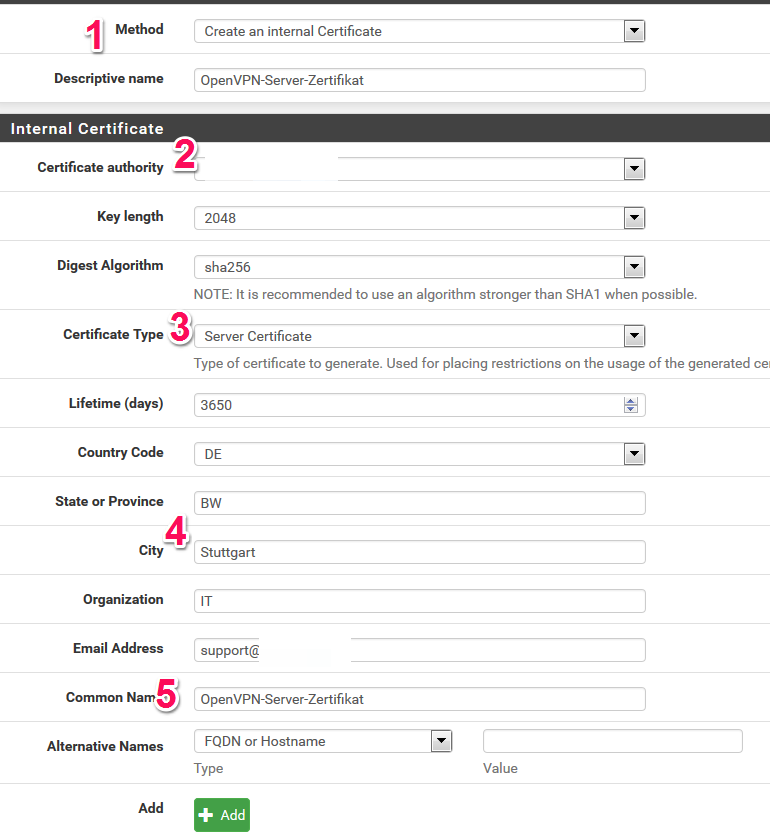Click the Lifetime (days) number field

[x=420, y=405]
